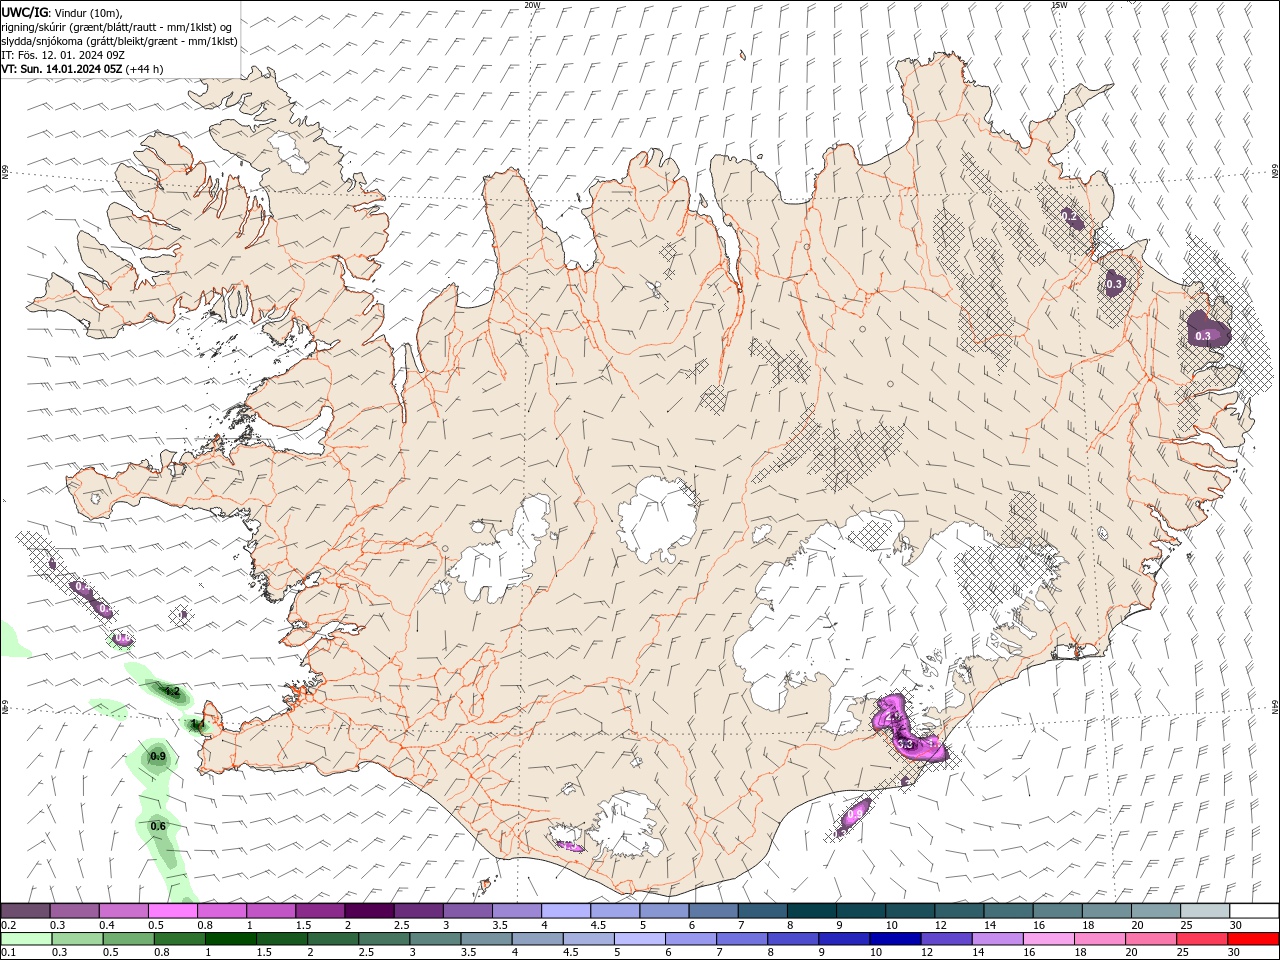Click the 0.9 rain value over the sea
This screenshot has width=1280, height=960.
pyautogui.click(x=158, y=757)
